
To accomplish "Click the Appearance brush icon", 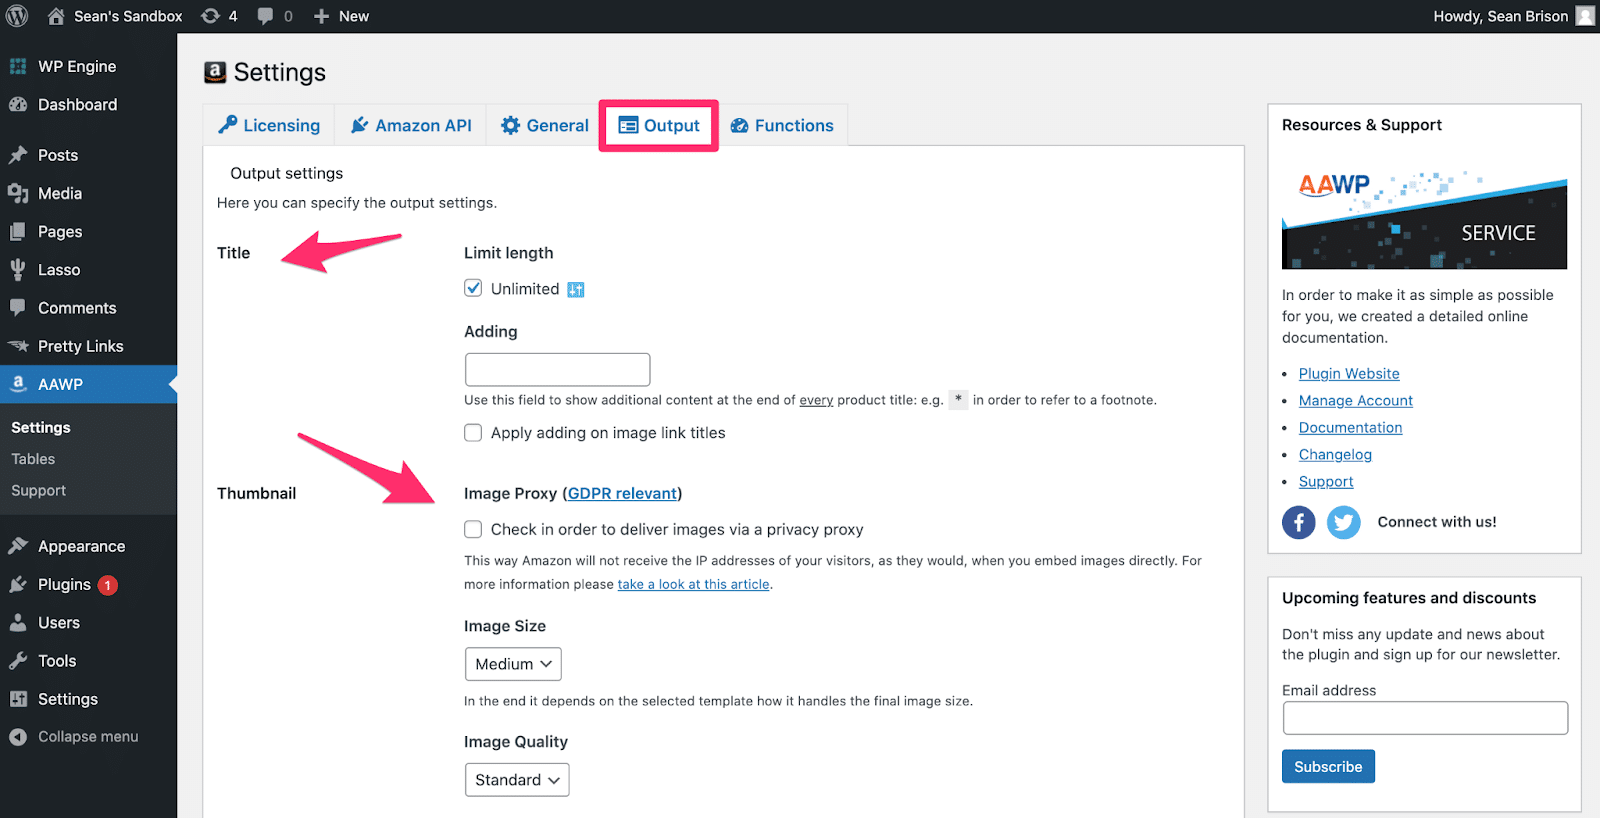I will point(18,546).
